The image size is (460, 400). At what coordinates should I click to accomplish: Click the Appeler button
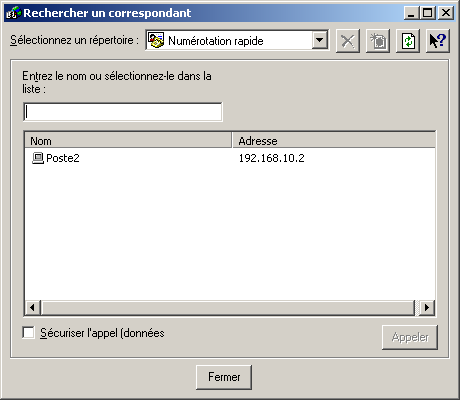tap(410, 337)
